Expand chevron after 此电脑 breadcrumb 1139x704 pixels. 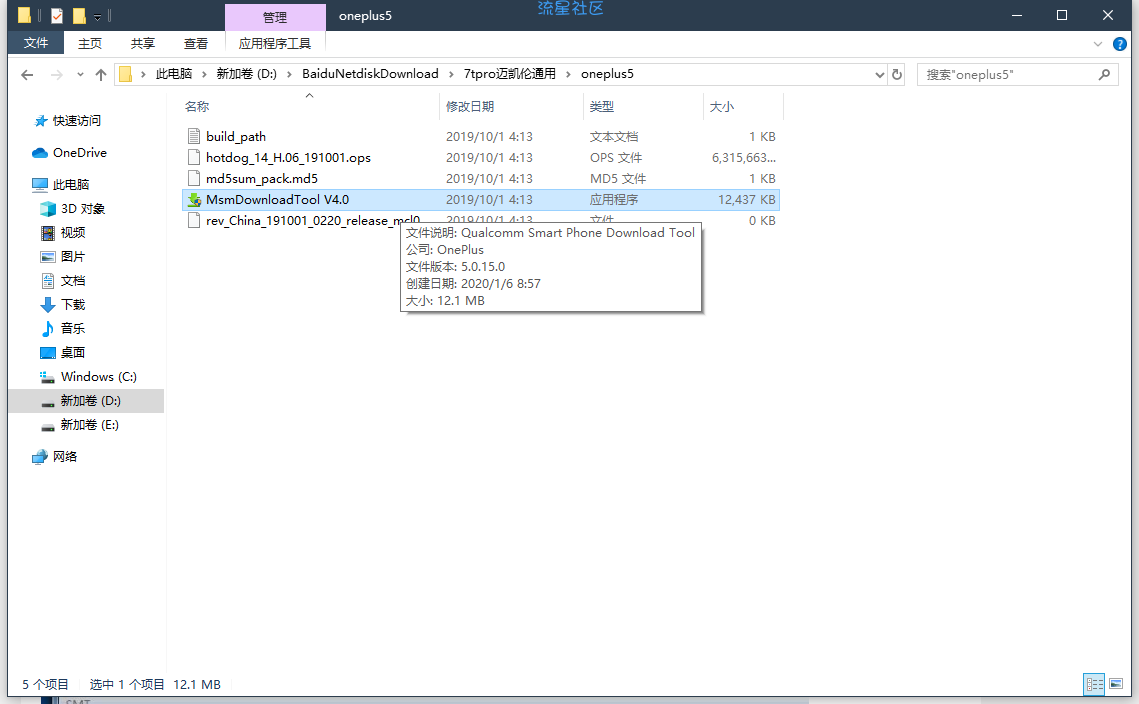[205, 74]
